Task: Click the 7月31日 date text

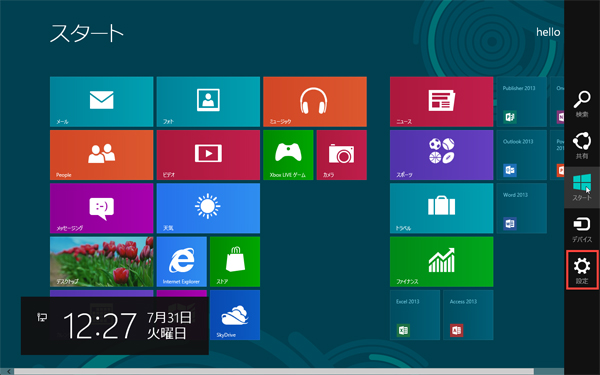Action: [169, 317]
